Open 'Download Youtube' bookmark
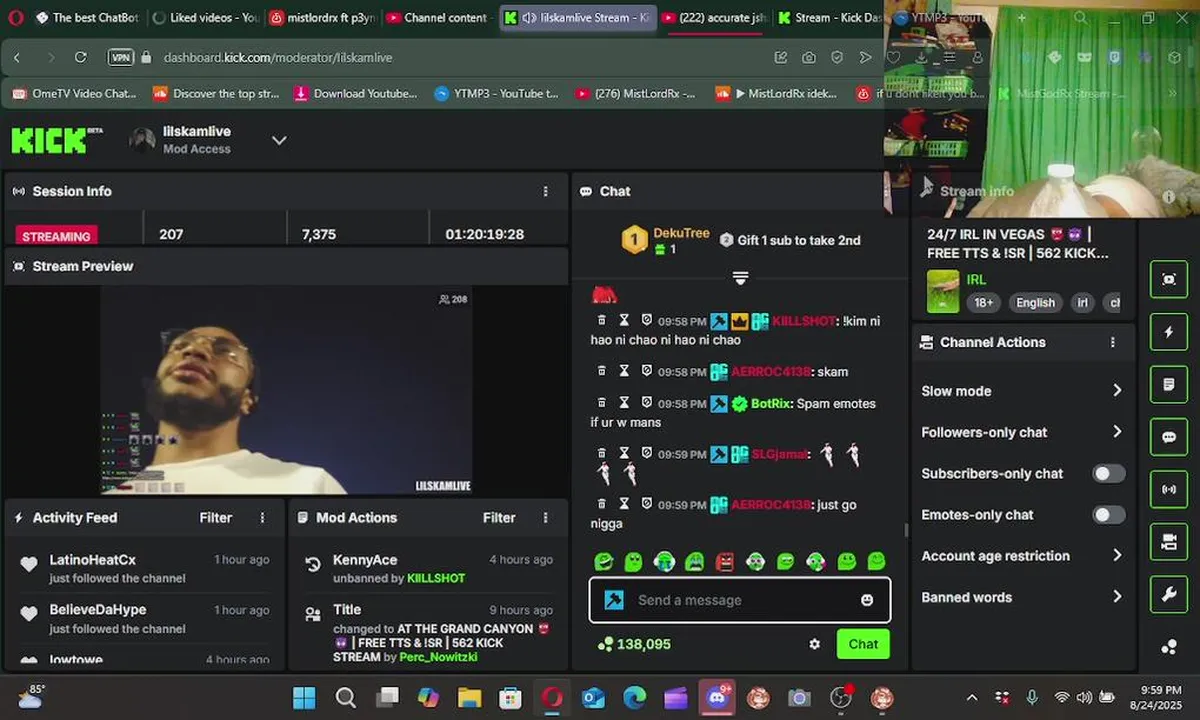The image size is (1200, 720). [355, 93]
